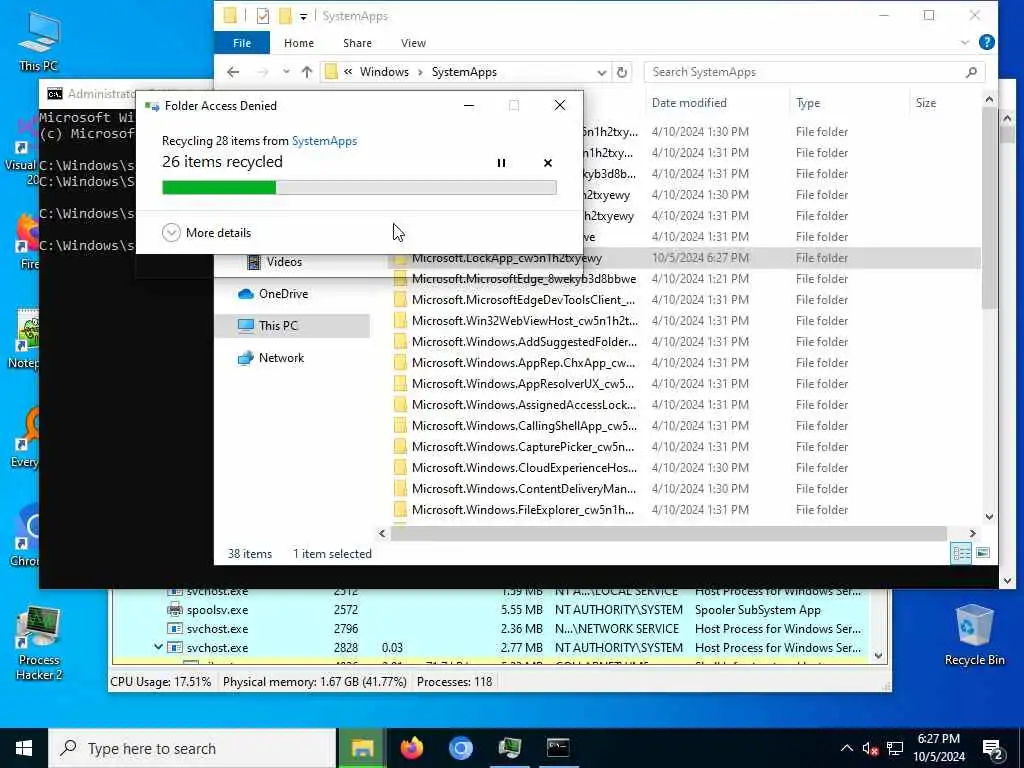1024x768 pixels.
Task: Expand the ribbon with the chevron
Action: (x=965, y=42)
